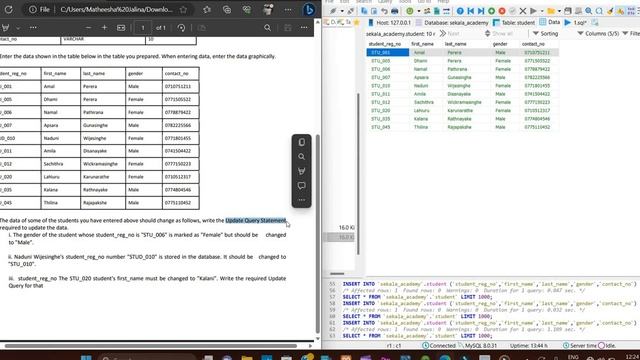Screen dimensions: 640x360
Task: Click the find text magnifier icon in HeidiSQL
Action: (x=589, y=11)
